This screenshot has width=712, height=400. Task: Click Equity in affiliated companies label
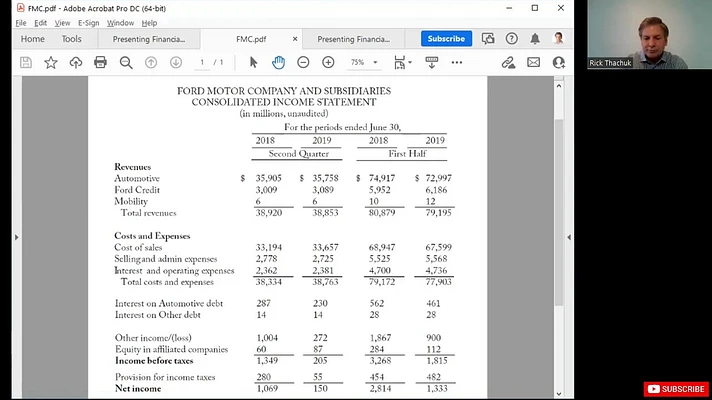(x=171, y=350)
